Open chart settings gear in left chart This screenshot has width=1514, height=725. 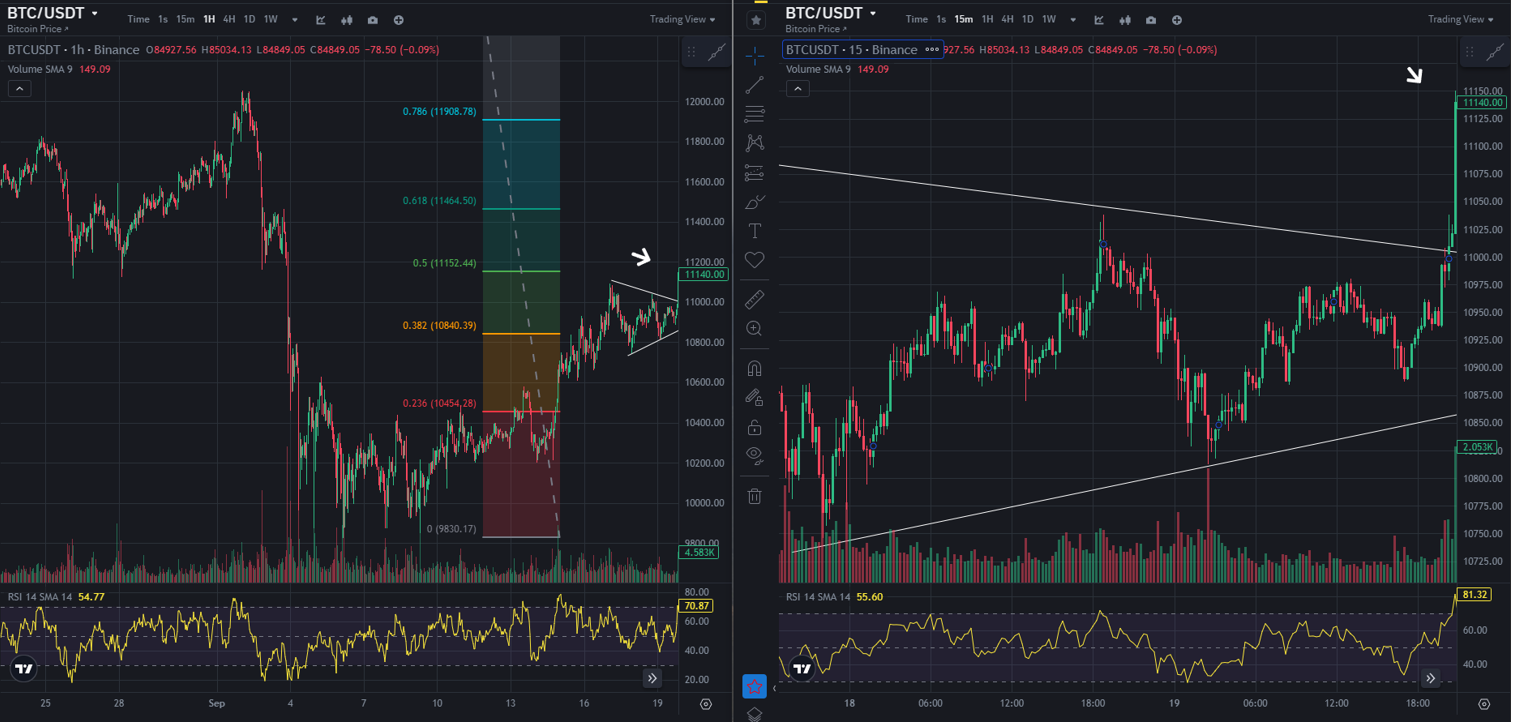click(x=706, y=704)
